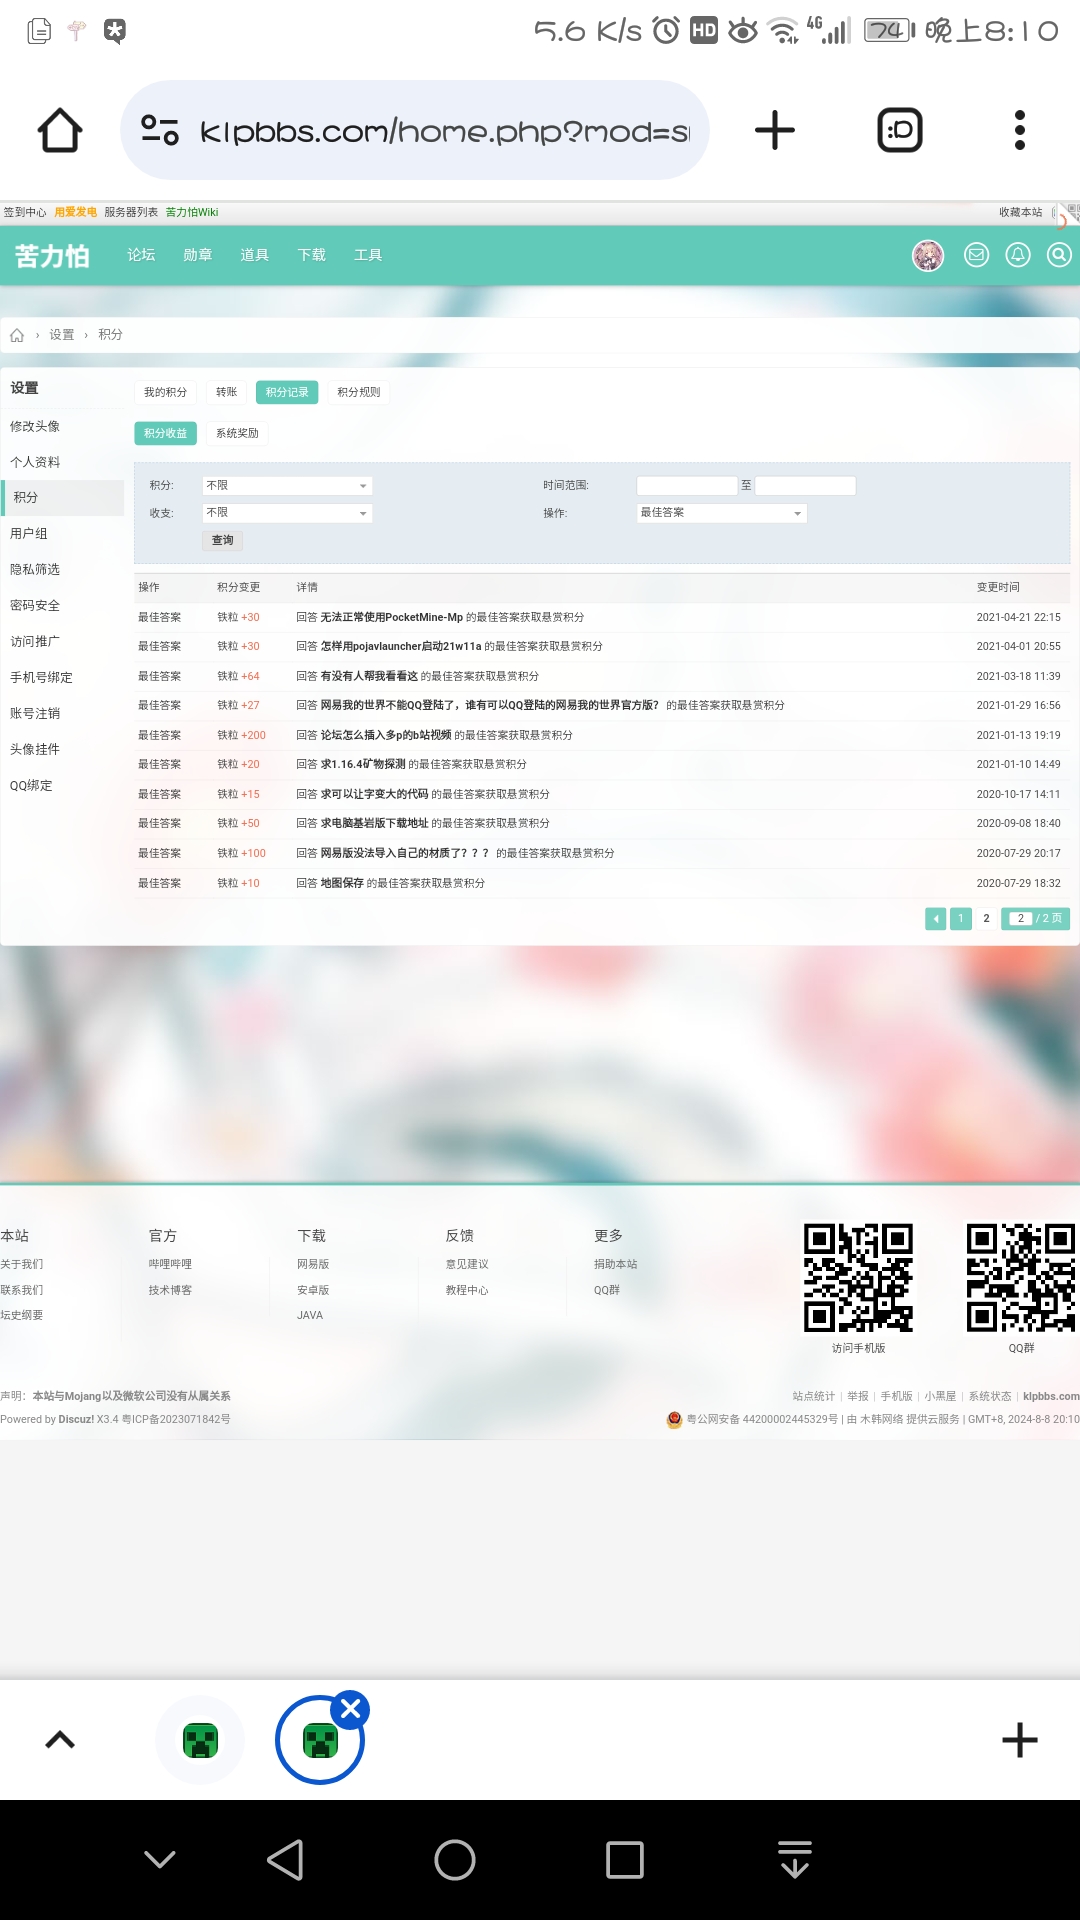Click the 苦力怕 site logo
Screen dimensions: 1080x1920
[x=52, y=256]
